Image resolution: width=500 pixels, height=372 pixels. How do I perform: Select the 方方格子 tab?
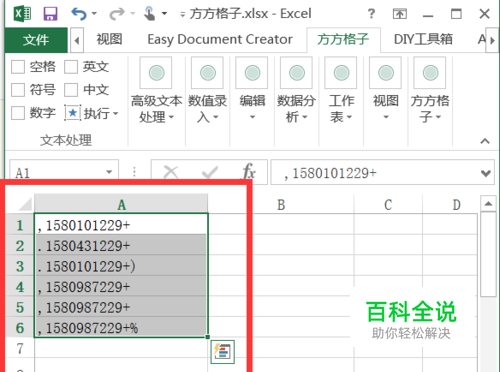pyautogui.click(x=343, y=39)
